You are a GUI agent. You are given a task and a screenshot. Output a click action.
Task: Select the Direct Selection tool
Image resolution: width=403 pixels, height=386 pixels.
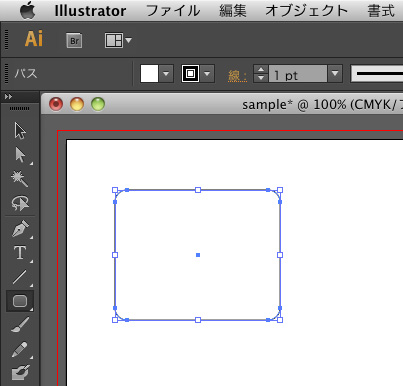(x=20, y=155)
